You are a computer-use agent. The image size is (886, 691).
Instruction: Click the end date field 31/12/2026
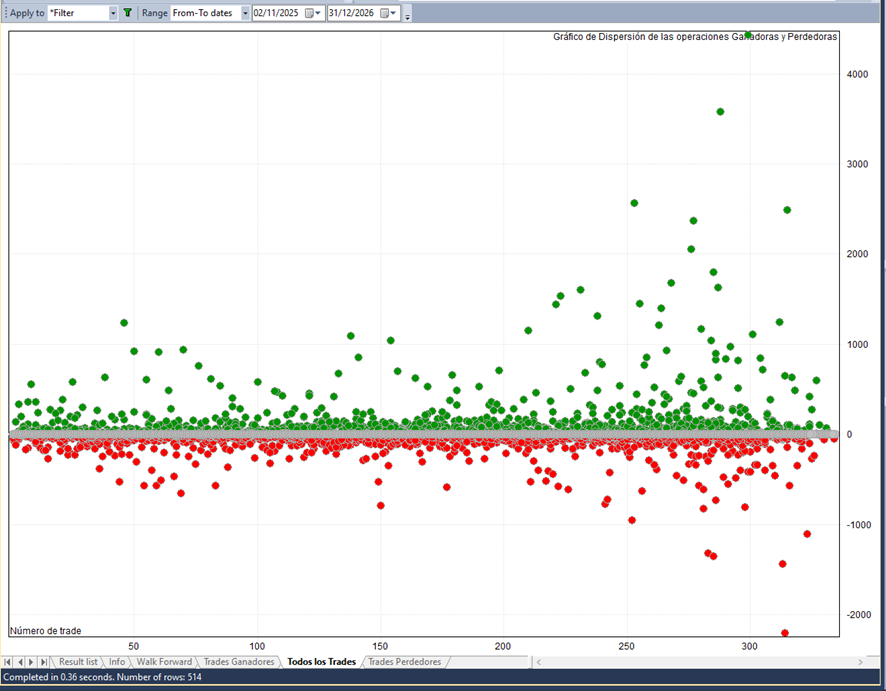tap(352, 13)
